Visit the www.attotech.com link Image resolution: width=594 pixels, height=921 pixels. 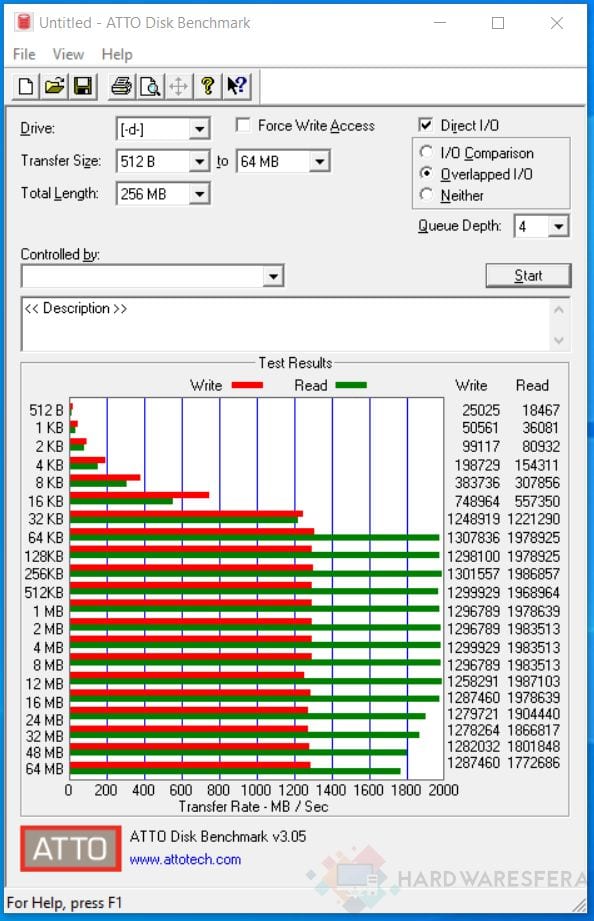tap(185, 859)
